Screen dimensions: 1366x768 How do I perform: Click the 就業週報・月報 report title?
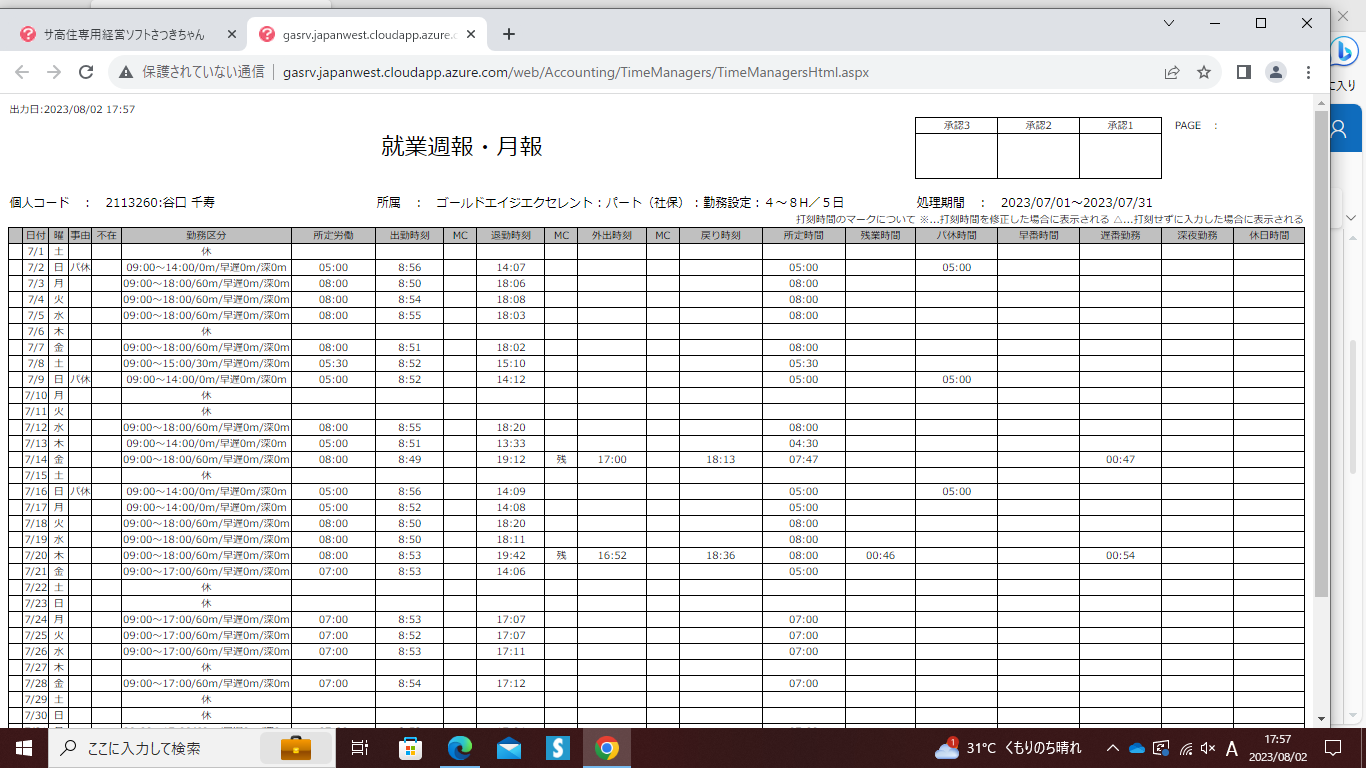462,146
